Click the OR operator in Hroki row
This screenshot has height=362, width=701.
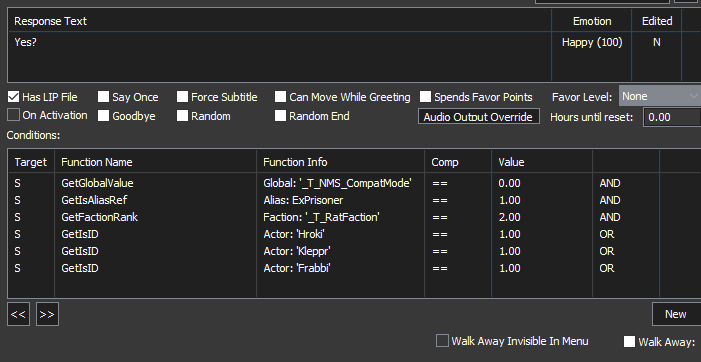click(x=607, y=234)
